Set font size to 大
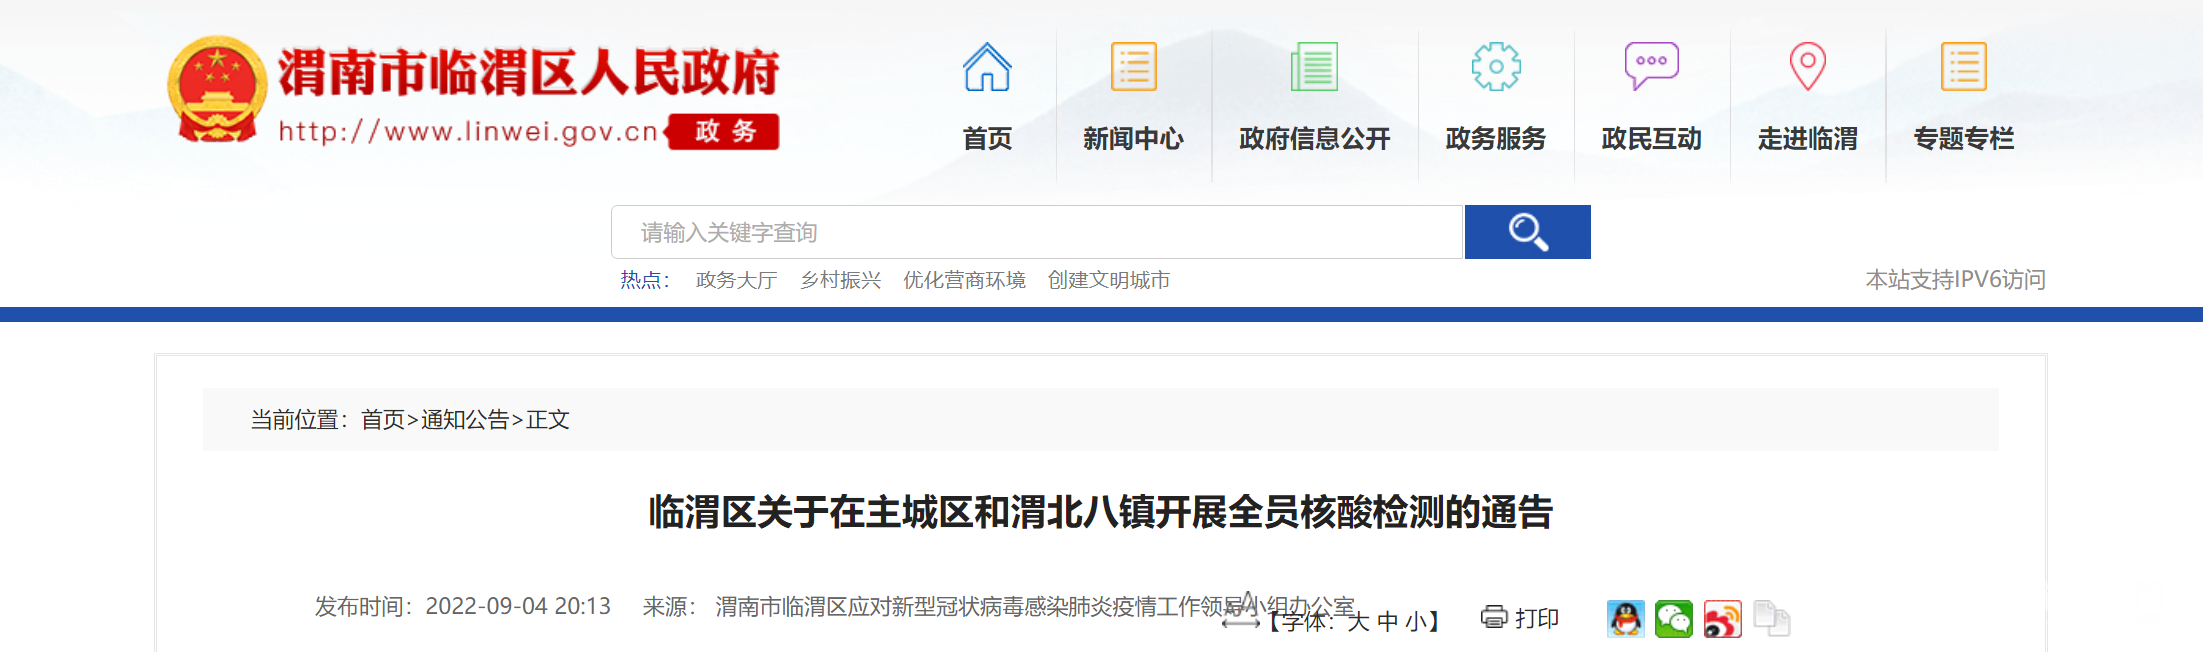2203x652 pixels. 1358,621
